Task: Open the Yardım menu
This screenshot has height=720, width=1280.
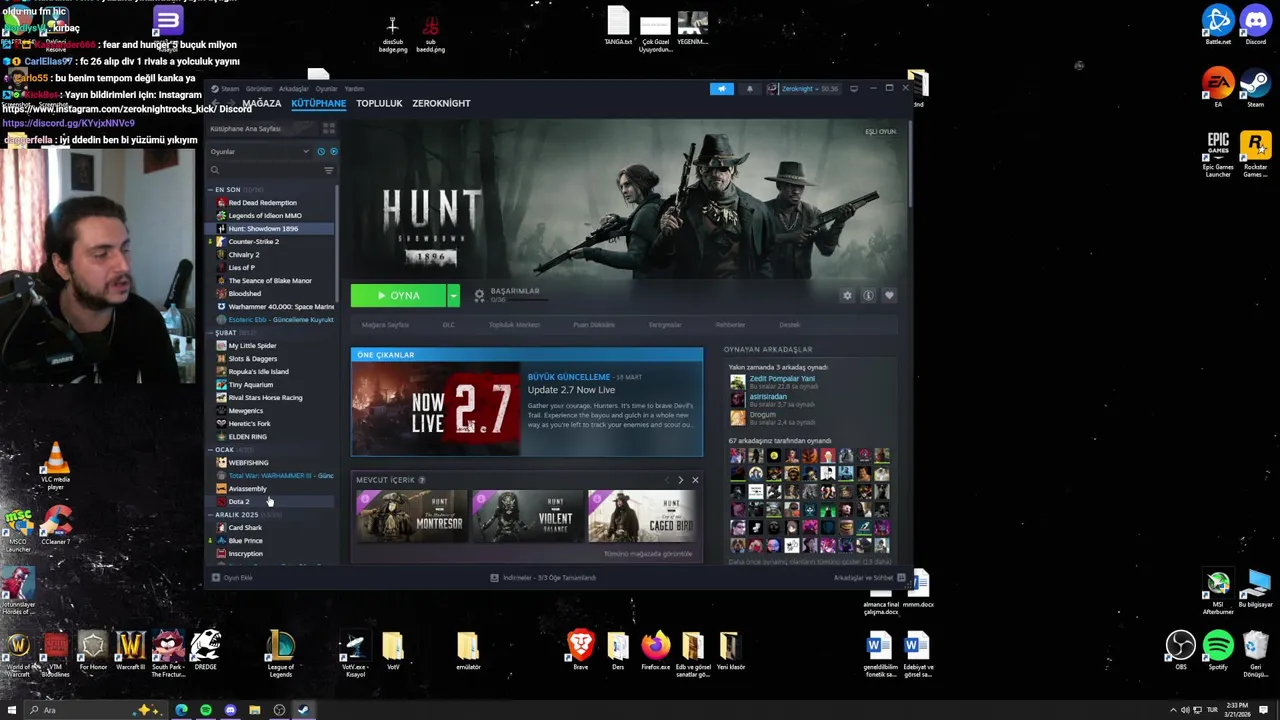Action: click(354, 89)
